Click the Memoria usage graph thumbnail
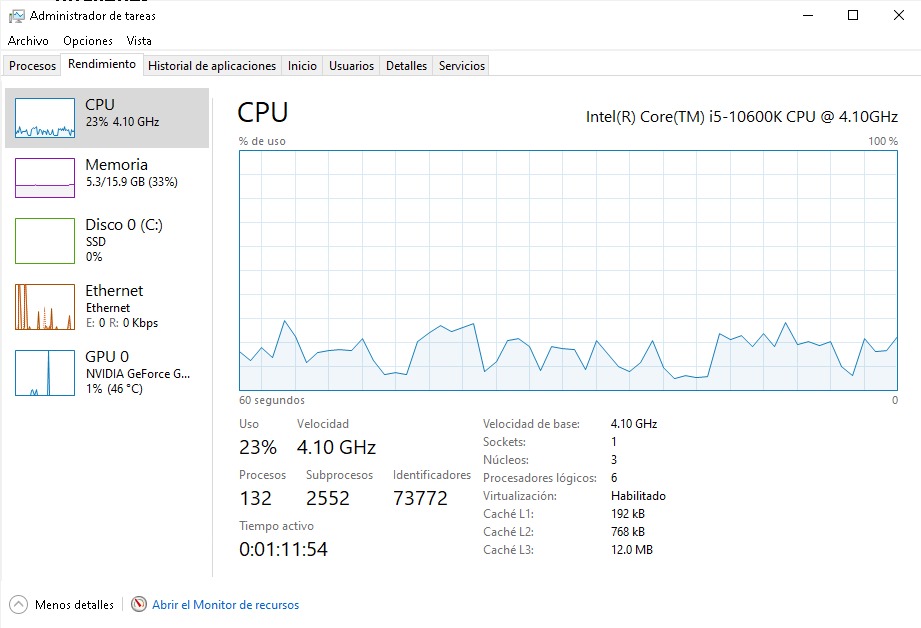 point(45,178)
